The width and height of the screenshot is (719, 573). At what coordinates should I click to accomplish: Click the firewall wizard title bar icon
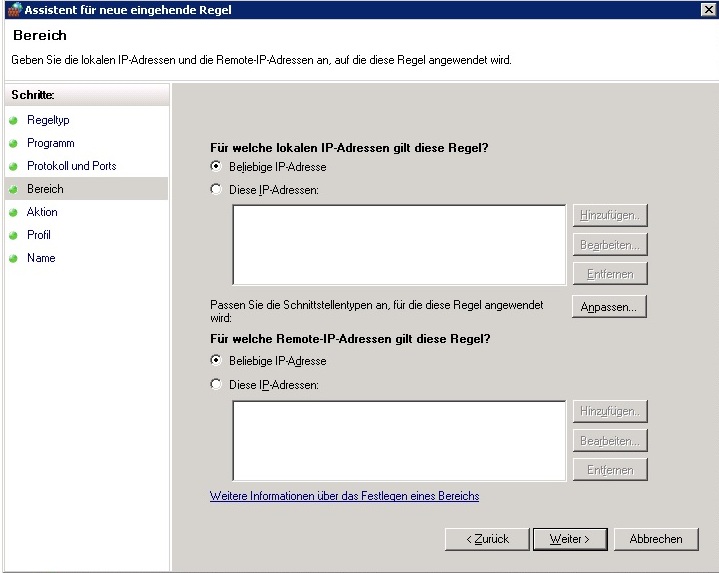coord(12,9)
